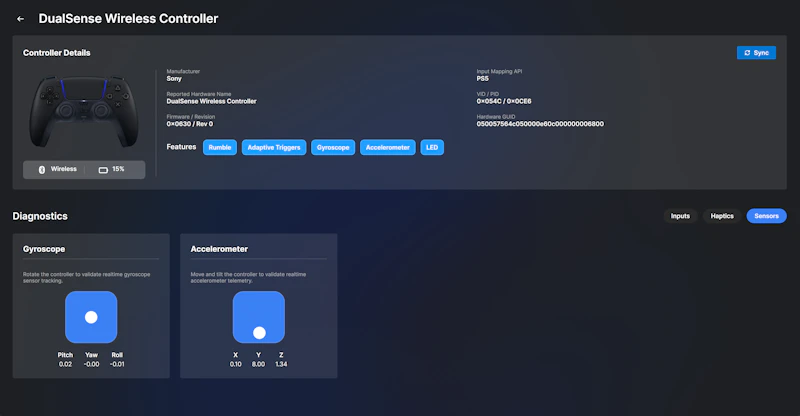Image resolution: width=800 pixels, height=416 pixels.
Task: Select the Gyroscope feature chip
Action: pyautogui.click(x=333, y=148)
